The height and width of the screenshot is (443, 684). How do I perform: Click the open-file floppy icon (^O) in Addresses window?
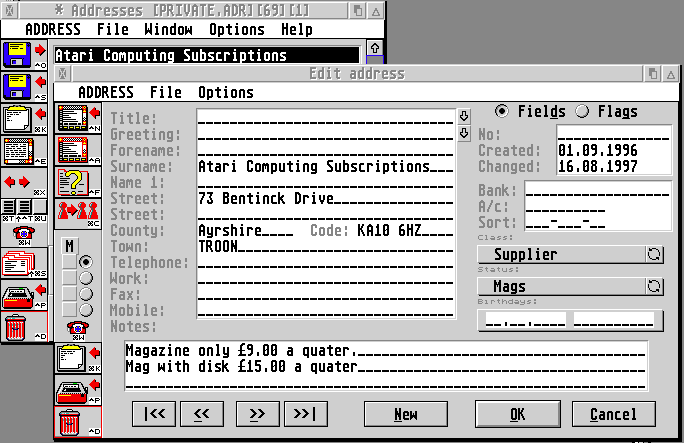[24, 55]
